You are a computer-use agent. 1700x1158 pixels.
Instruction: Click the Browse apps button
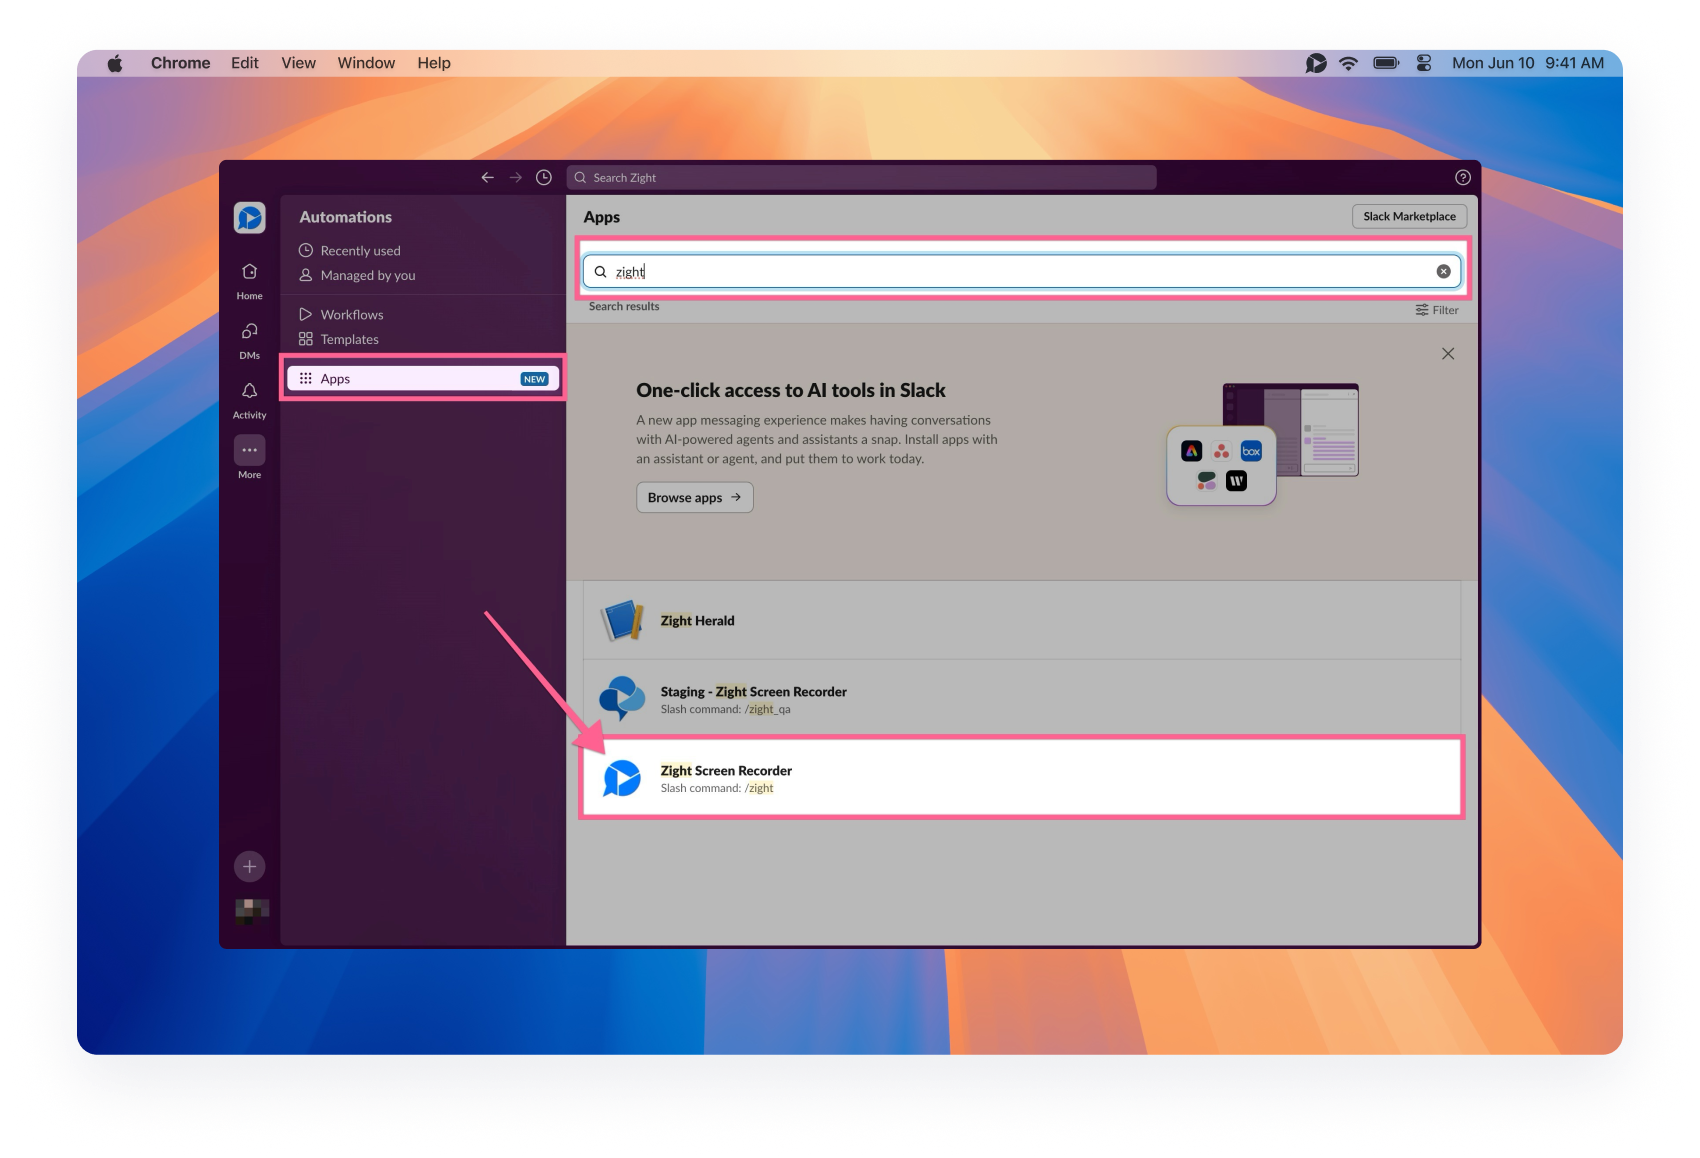coord(694,497)
